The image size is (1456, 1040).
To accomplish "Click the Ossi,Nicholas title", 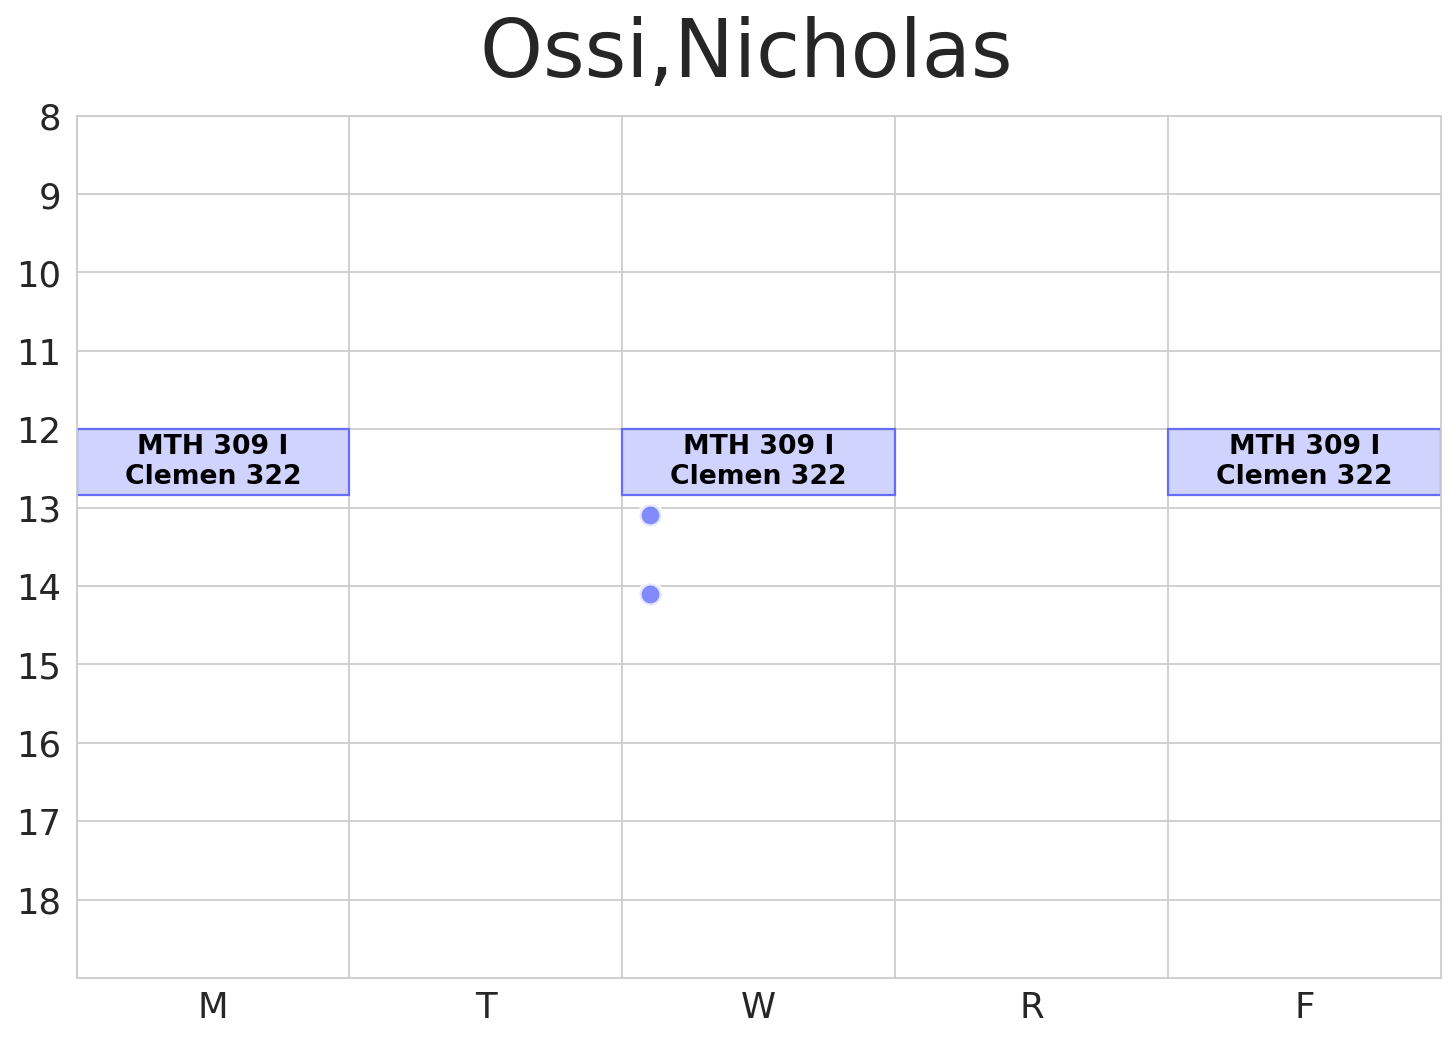I will coord(746,52).
